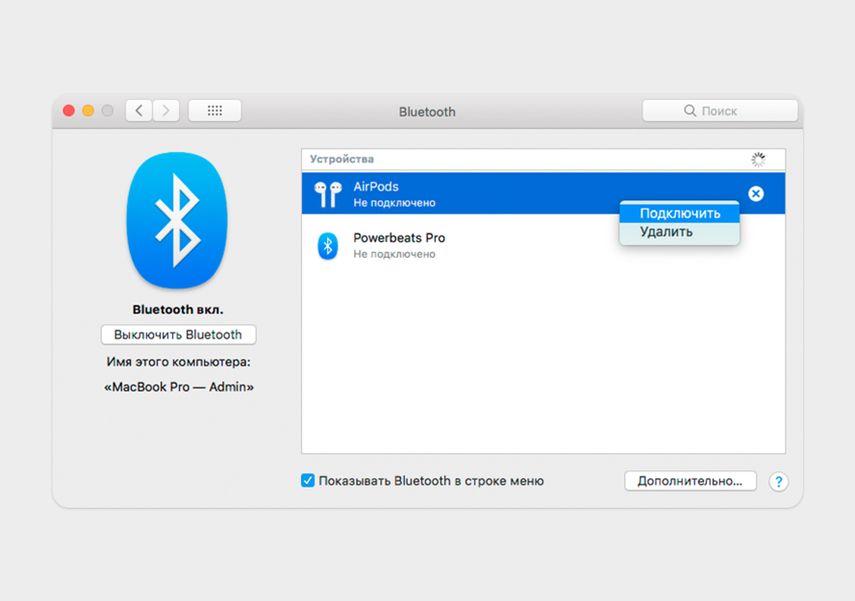855x601 pixels.
Task: Click Имя этого компьютера label
Action: click(178, 362)
